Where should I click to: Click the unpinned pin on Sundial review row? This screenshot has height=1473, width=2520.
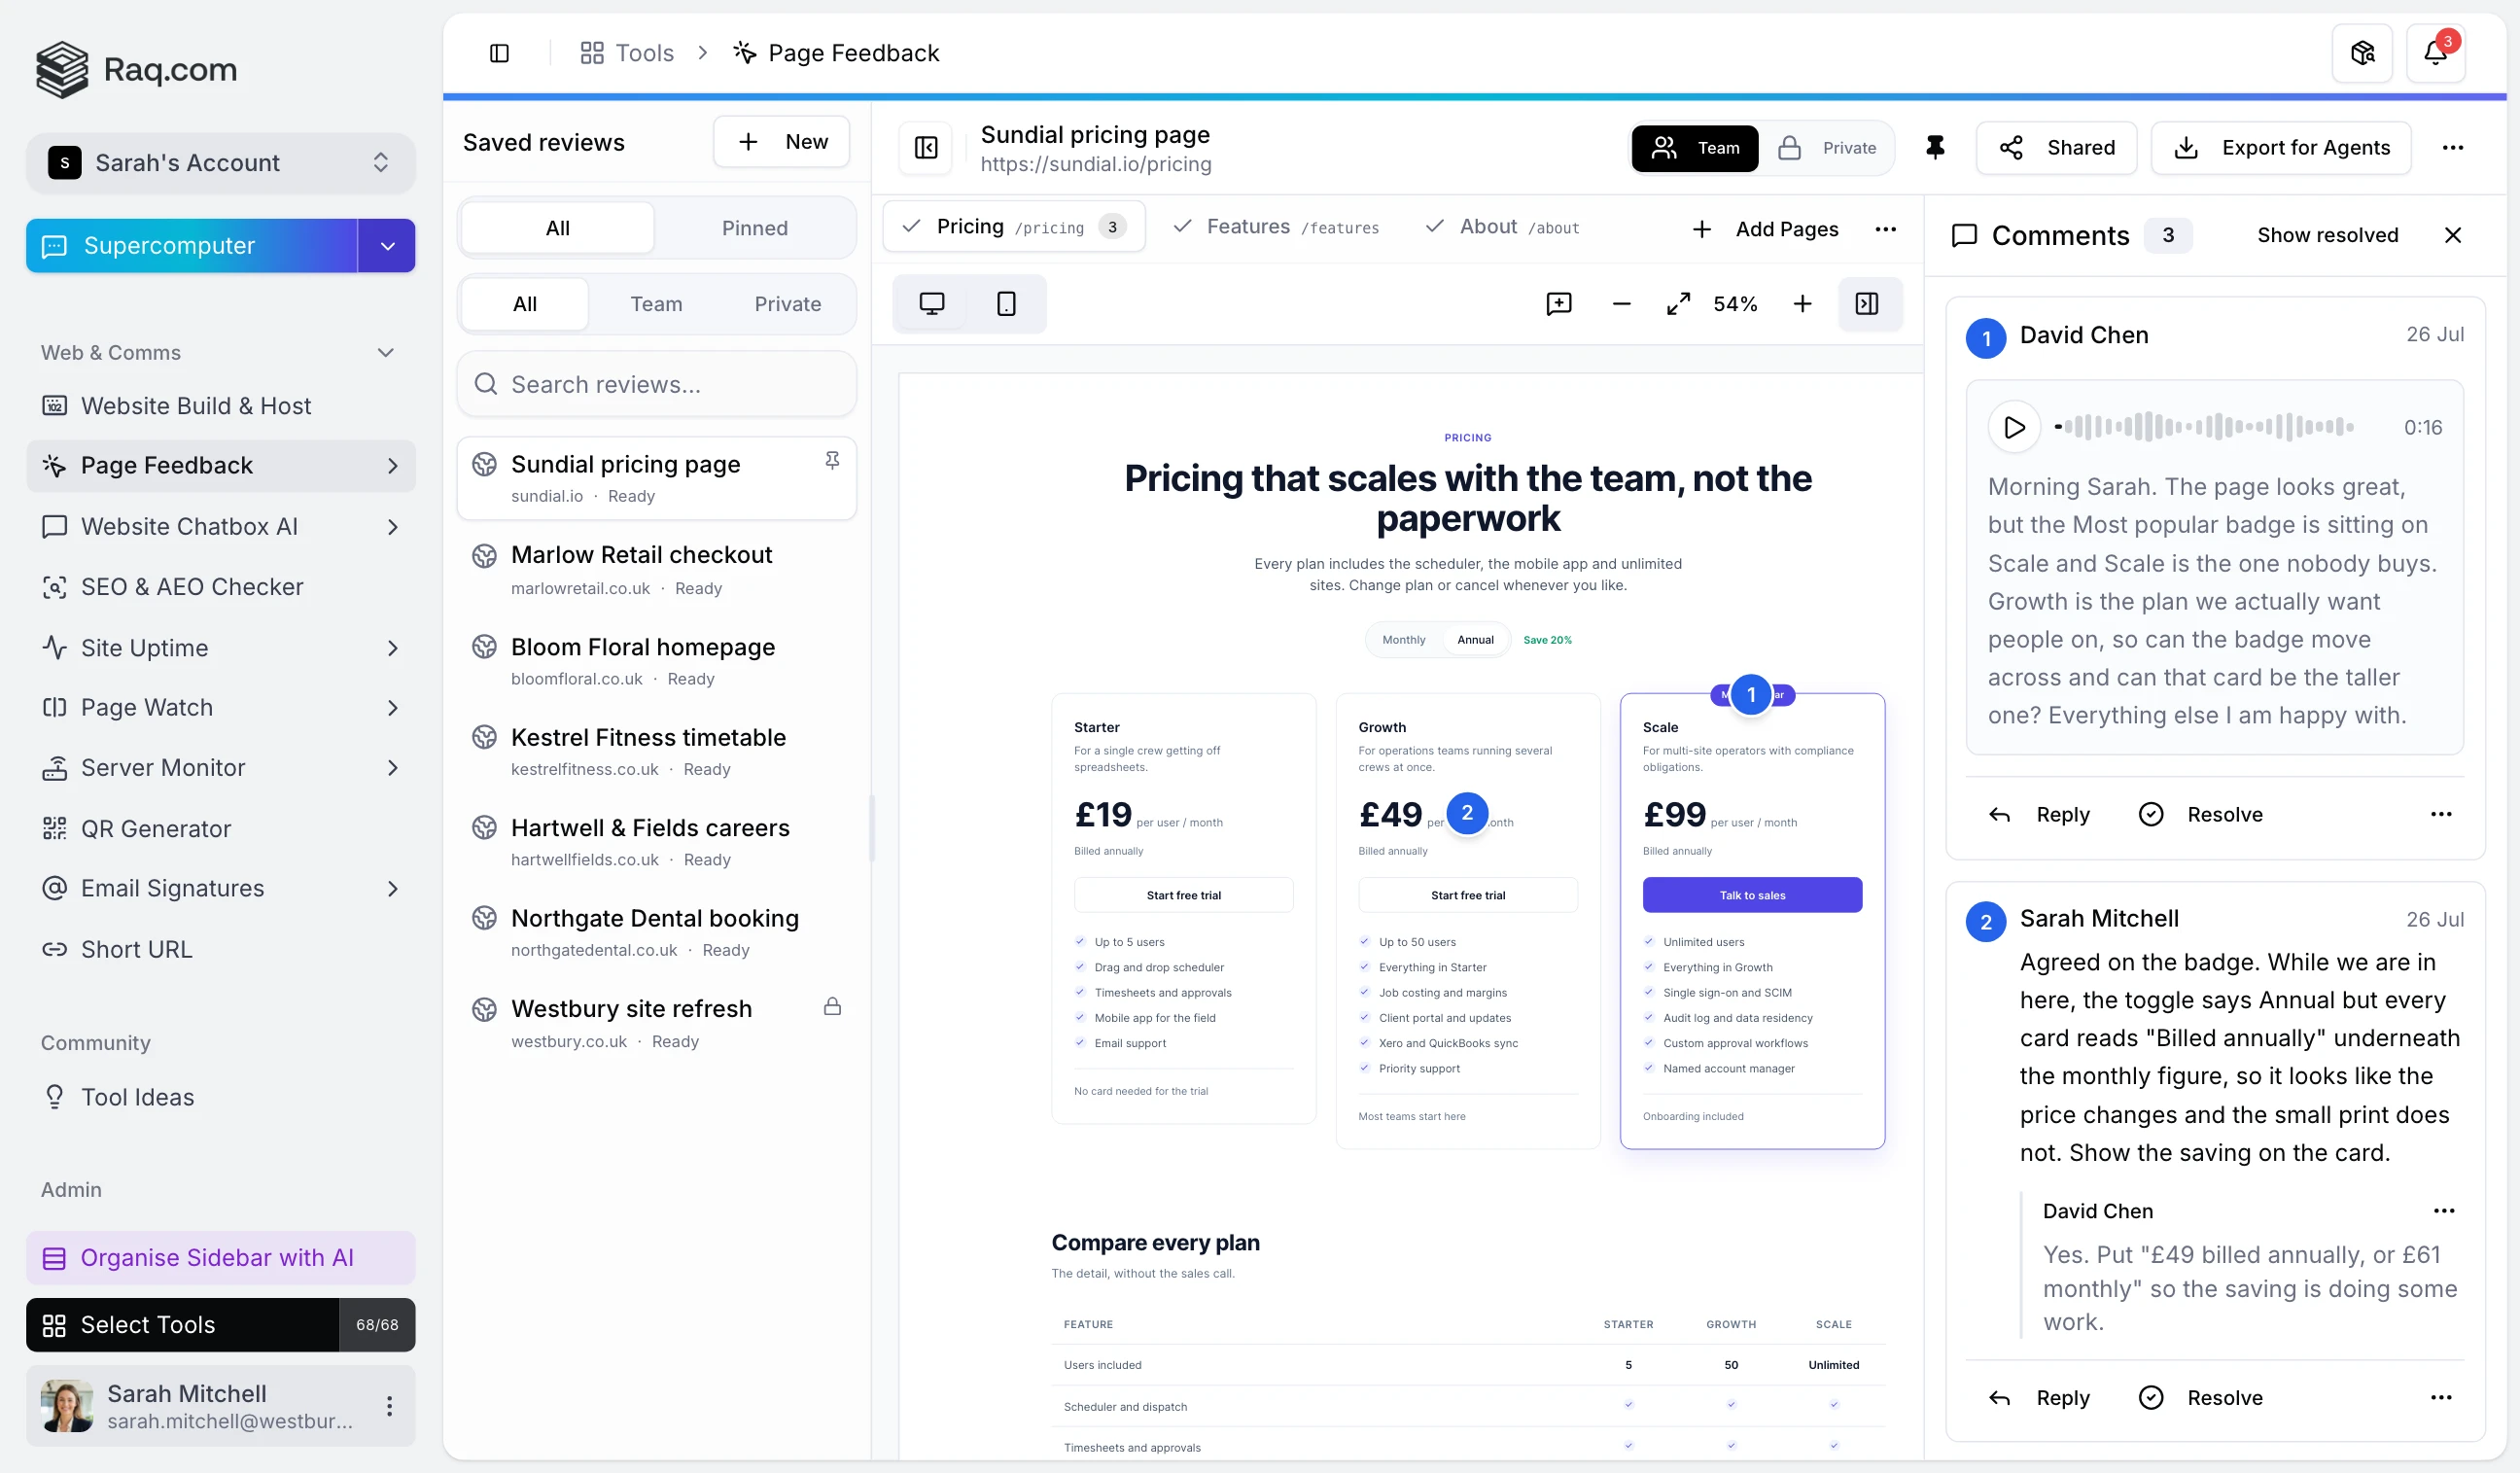pyautogui.click(x=831, y=460)
